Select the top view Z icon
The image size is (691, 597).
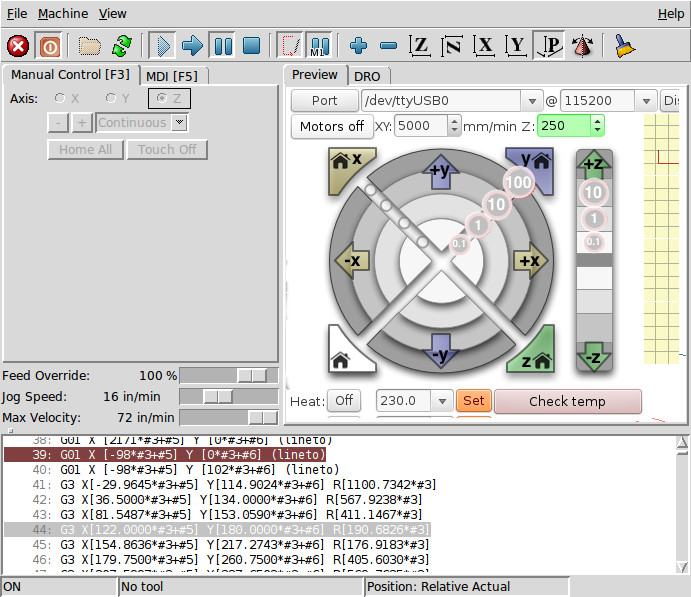tap(420, 46)
